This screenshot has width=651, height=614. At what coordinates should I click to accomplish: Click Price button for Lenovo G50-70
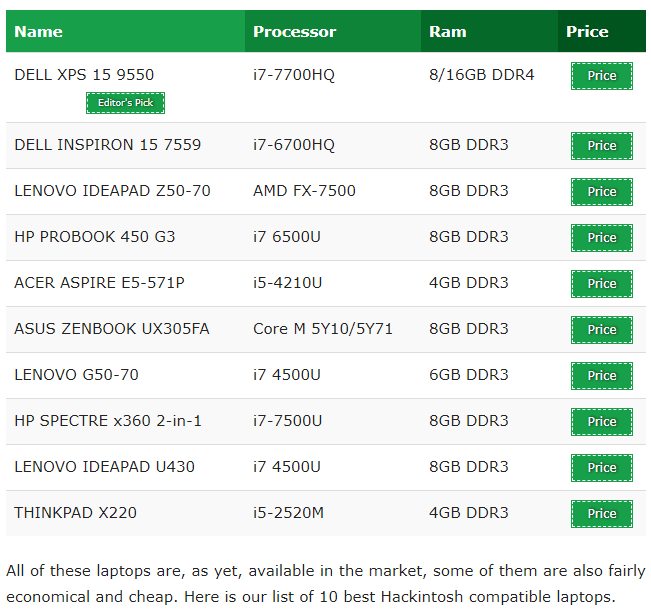[x=601, y=376]
